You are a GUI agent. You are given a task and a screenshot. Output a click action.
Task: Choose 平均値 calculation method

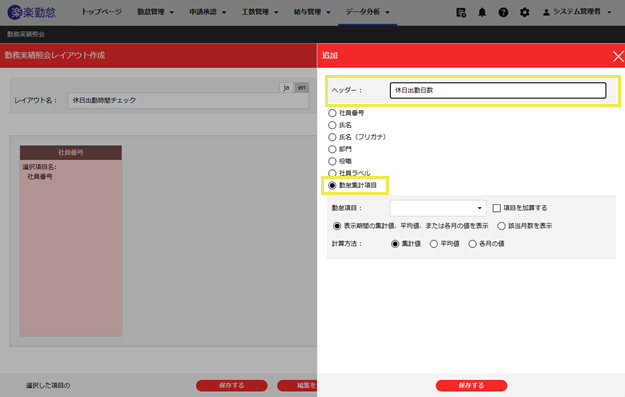[x=434, y=244]
